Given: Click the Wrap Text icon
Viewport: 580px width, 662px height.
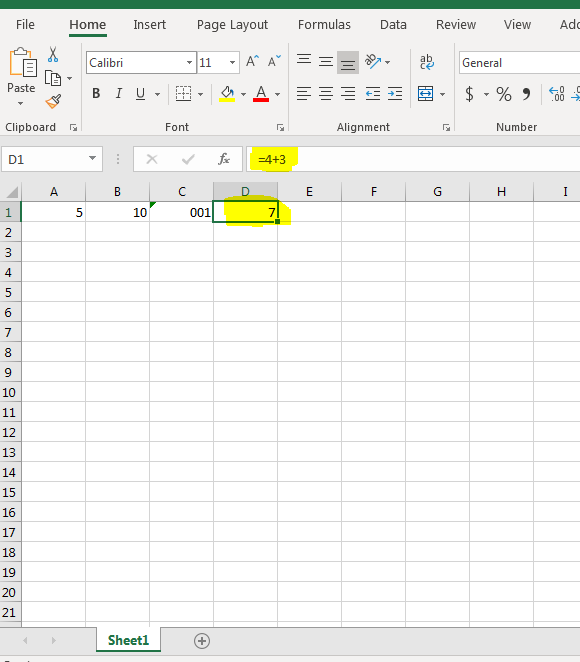Looking at the screenshot, I should point(426,62).
